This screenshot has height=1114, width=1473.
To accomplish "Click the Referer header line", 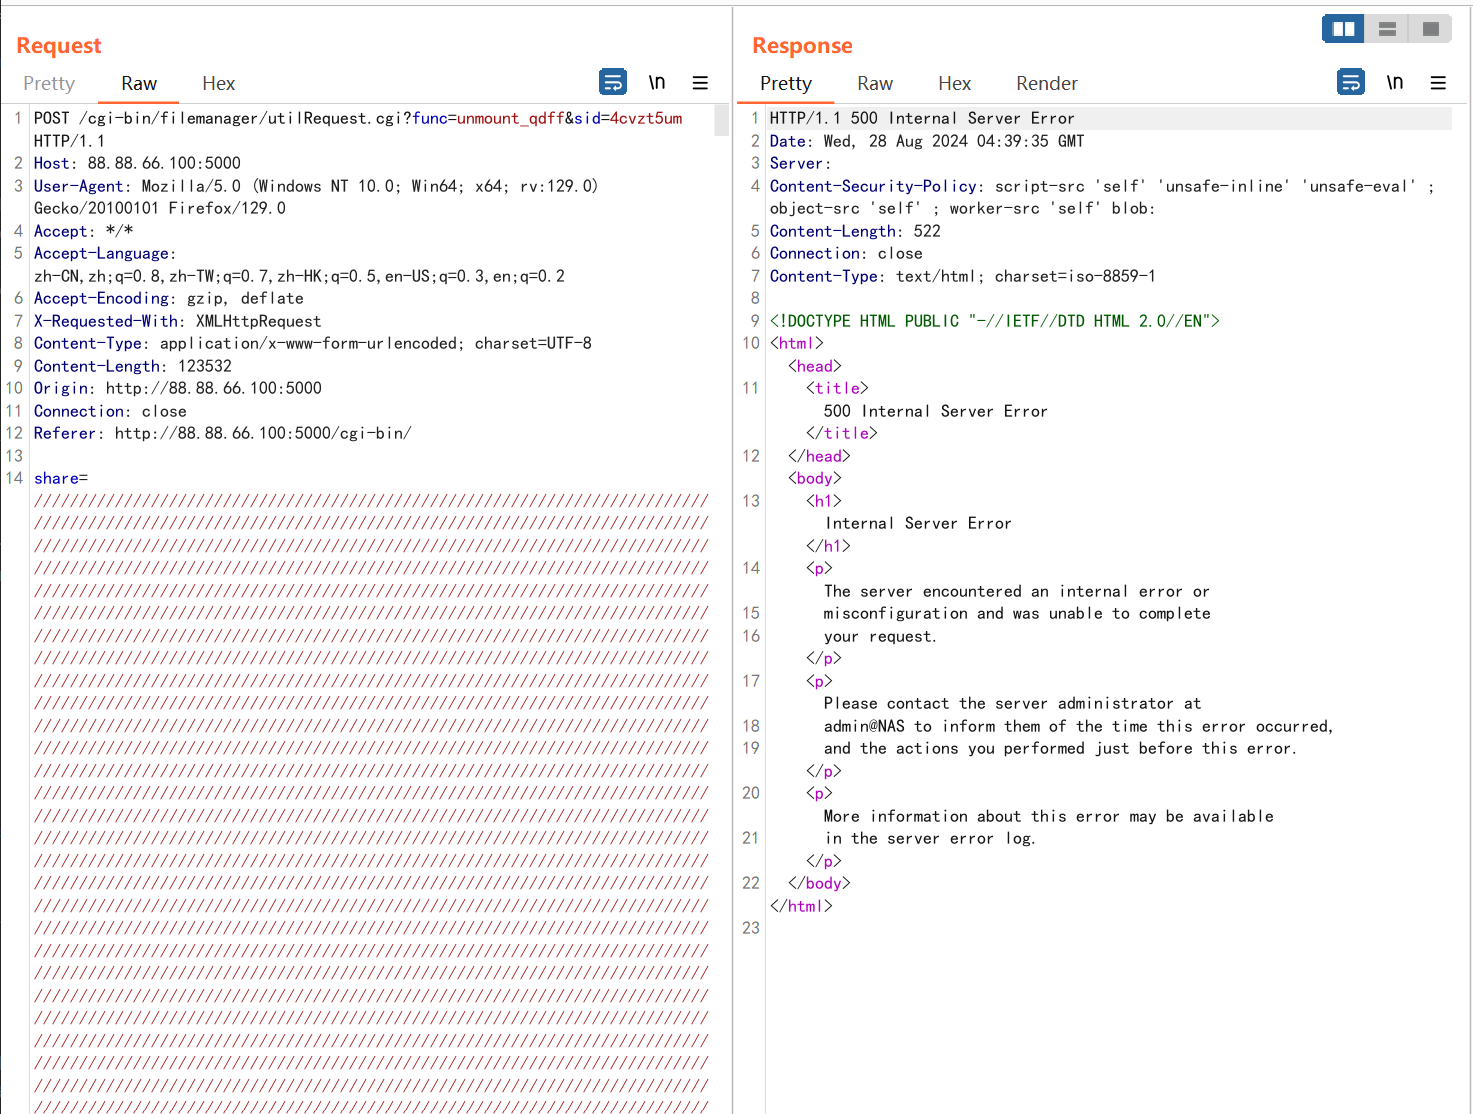I will point(223,433).
